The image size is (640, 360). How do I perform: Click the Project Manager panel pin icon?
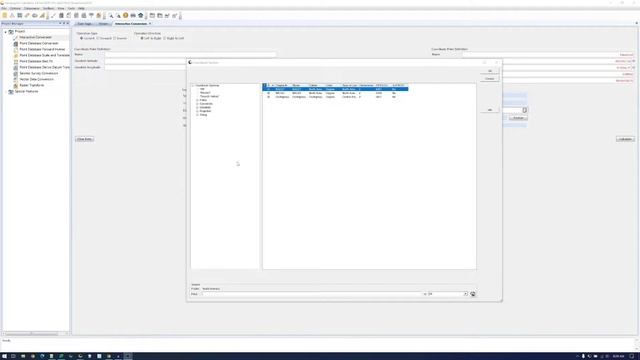(64, 24)
